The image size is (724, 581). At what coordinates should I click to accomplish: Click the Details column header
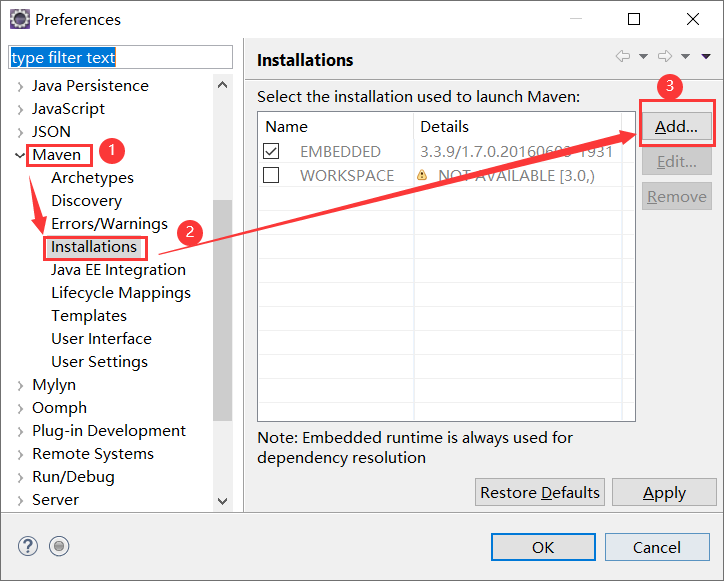518,127
